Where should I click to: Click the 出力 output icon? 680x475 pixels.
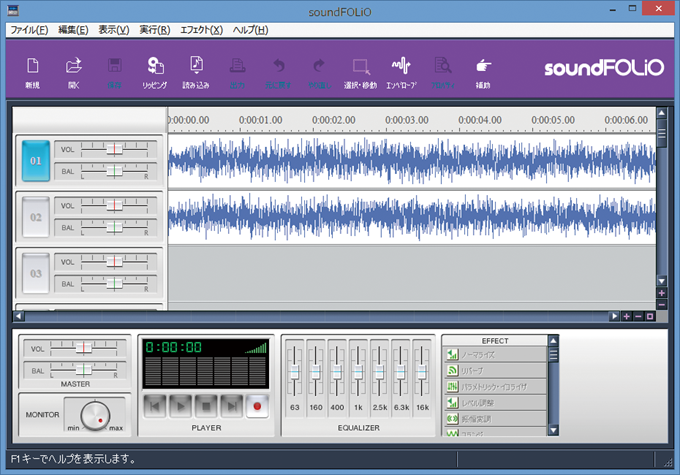tap(237, 72)
